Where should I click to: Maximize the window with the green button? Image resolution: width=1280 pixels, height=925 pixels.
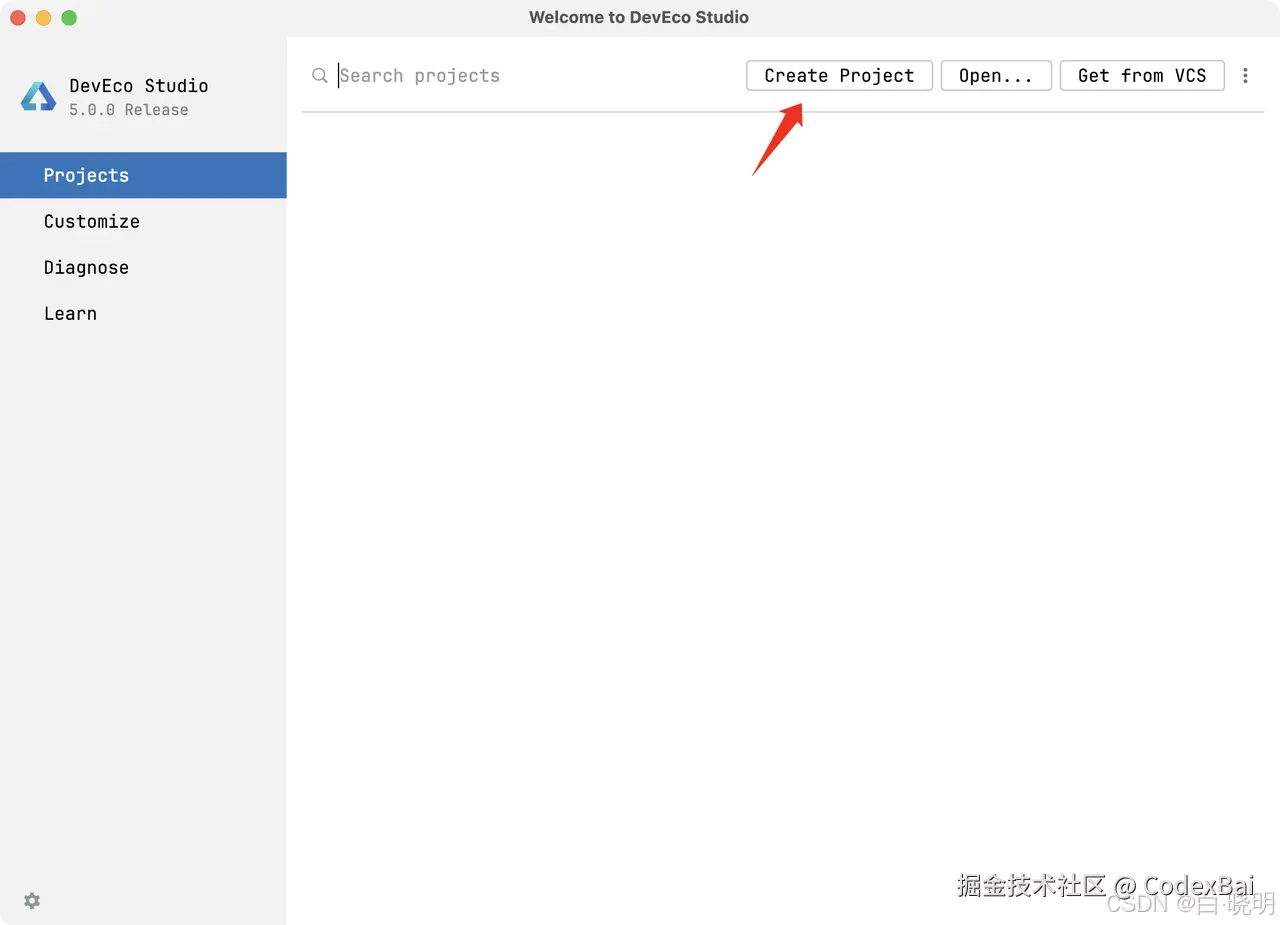[x=69, y=18]
